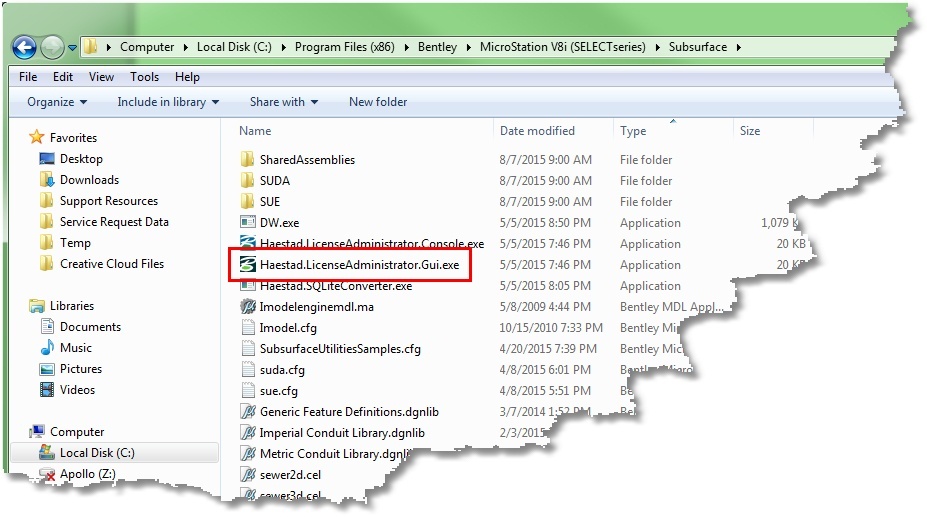The height and width of the screenshot is (525, 927).
Task: Open Service Request Data folder in Favorites
Action: 114,222
